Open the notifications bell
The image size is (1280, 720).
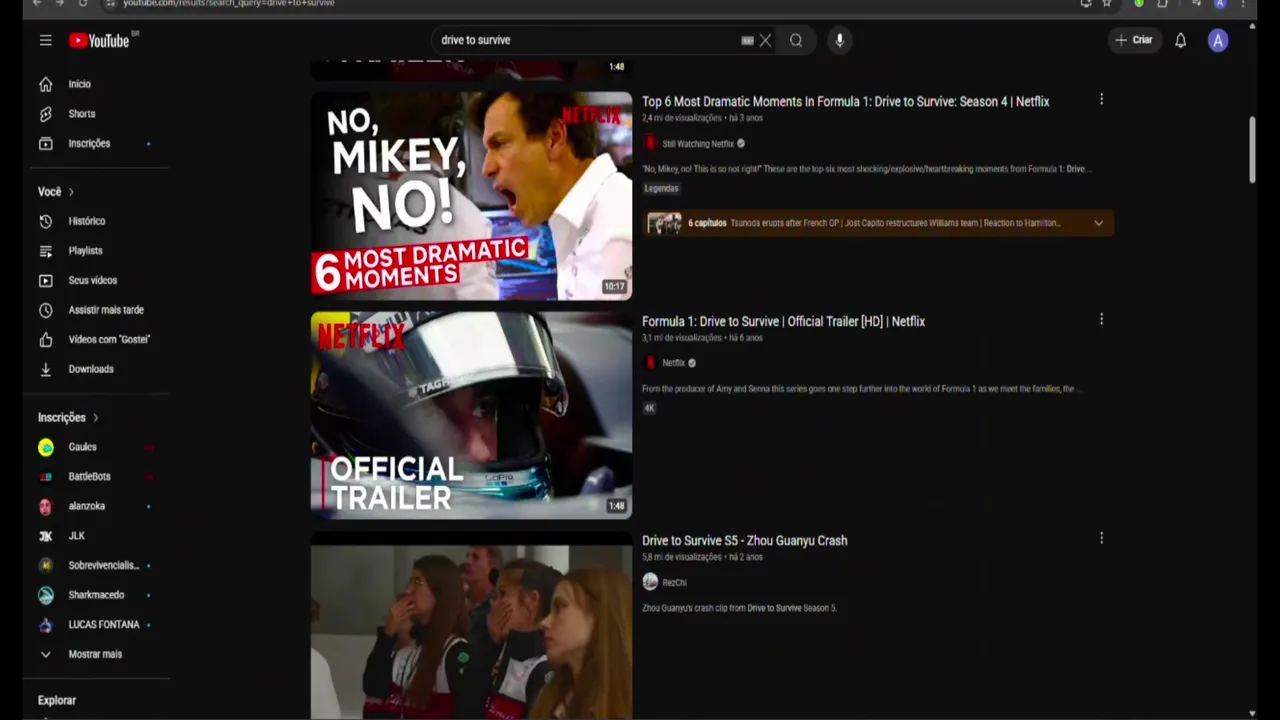(1181, 40)
